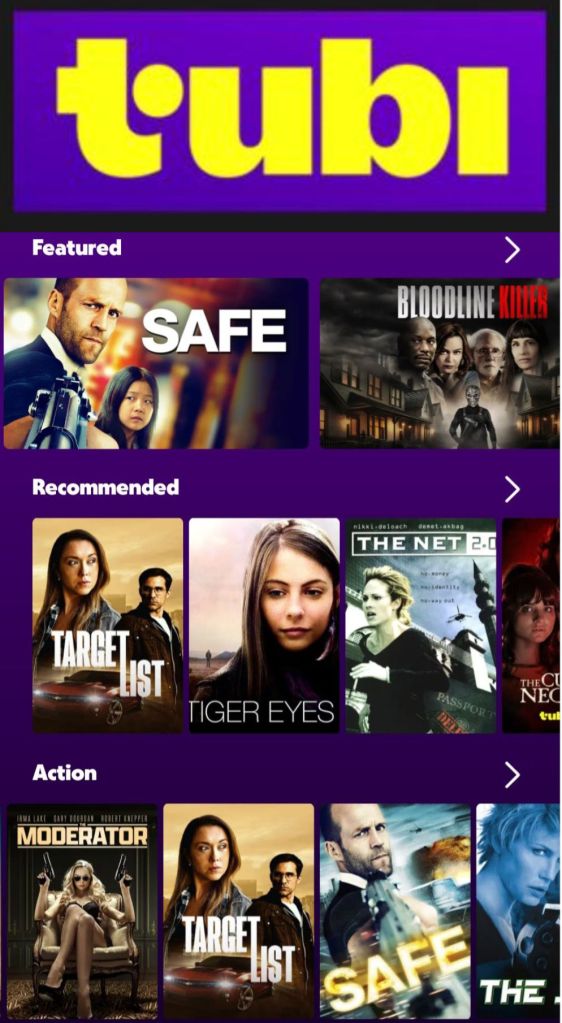Select The Net 2.0 poster
Screen dimensions: 562x1023
coord(421,625)
